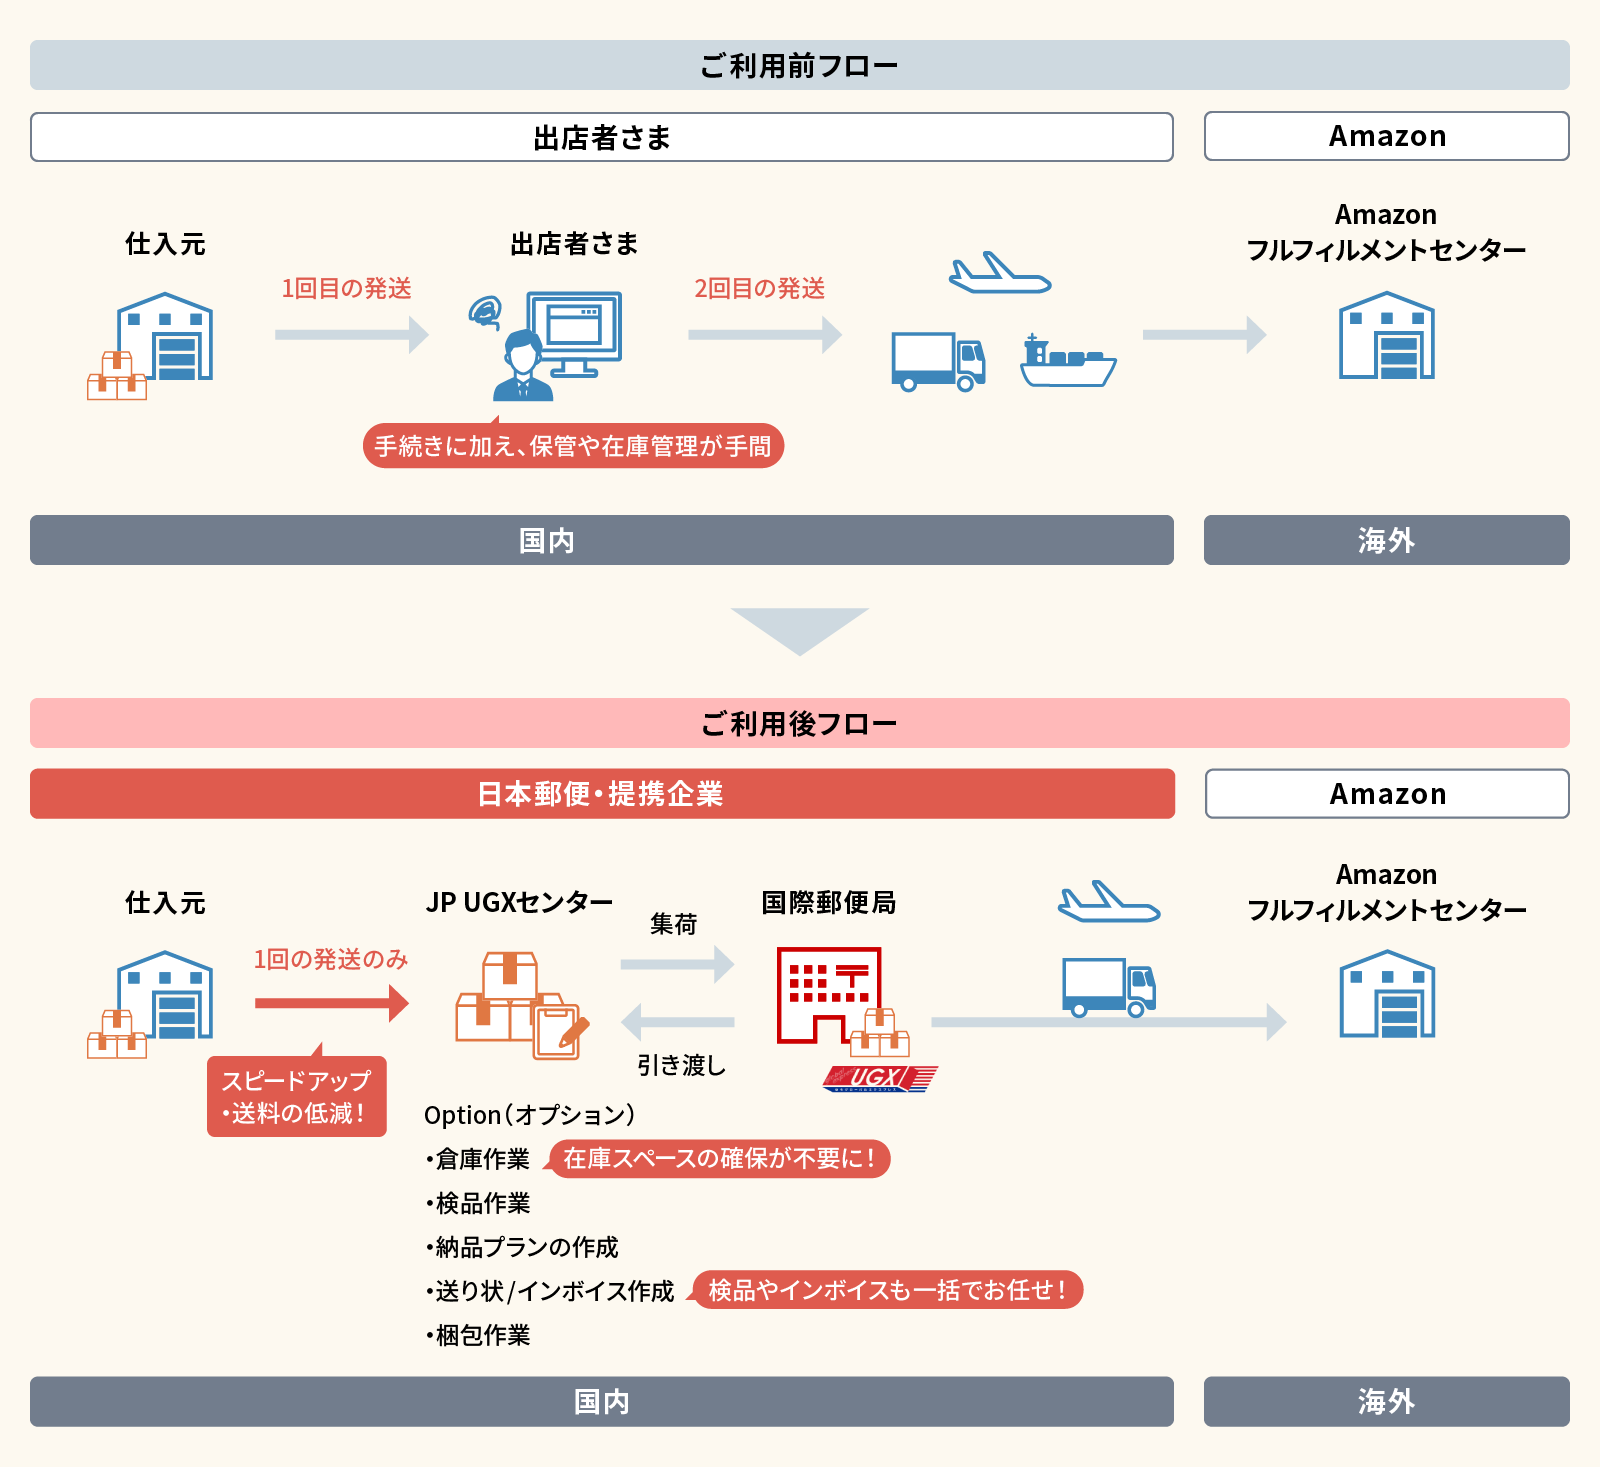Click the 引き渡し label
The height and width of the screenshot is (1467, 1600).
coord(682,1065)
